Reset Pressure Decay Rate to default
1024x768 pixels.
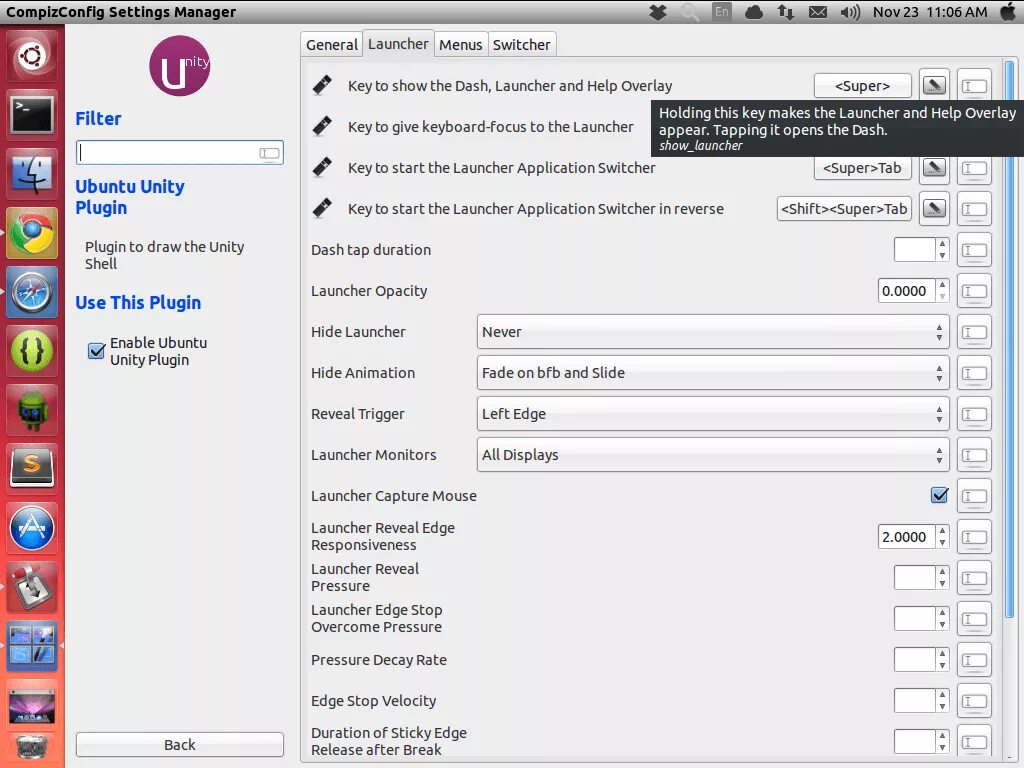974,660
